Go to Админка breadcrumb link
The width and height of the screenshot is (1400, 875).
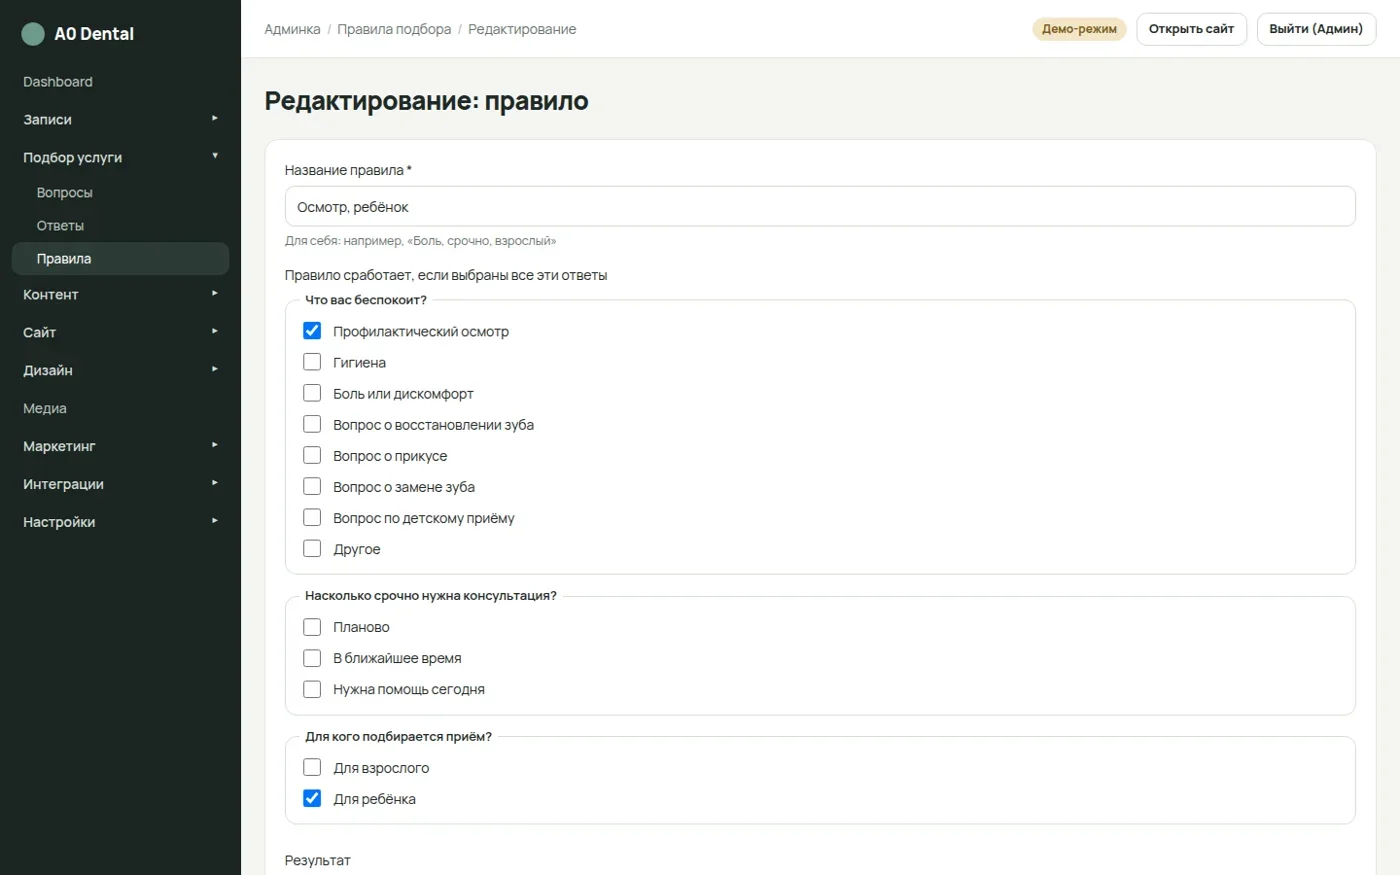pyautogui.click(x=292, y=29)
